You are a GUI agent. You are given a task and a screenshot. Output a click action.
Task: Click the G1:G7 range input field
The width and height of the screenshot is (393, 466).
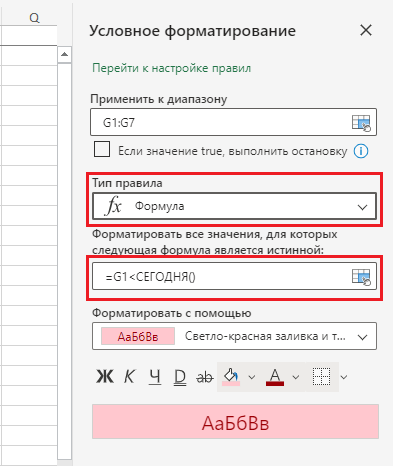point(233,122)
